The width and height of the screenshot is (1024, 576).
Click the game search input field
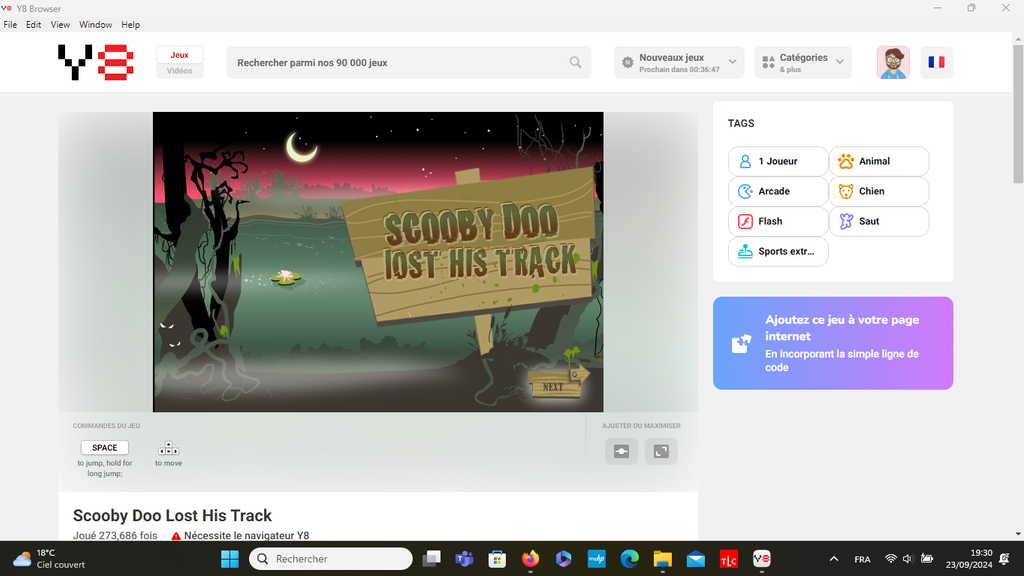(x=400, y=62)
